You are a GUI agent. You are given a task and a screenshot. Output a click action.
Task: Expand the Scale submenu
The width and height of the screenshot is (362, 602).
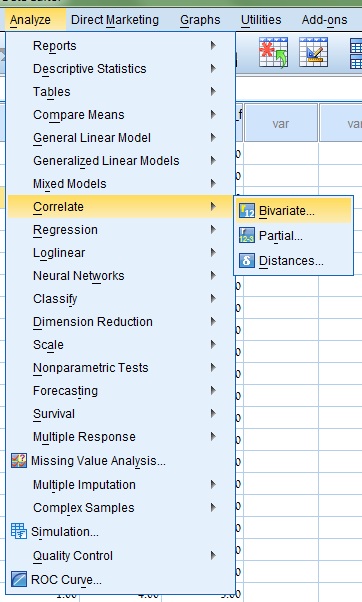click(121, 345)
